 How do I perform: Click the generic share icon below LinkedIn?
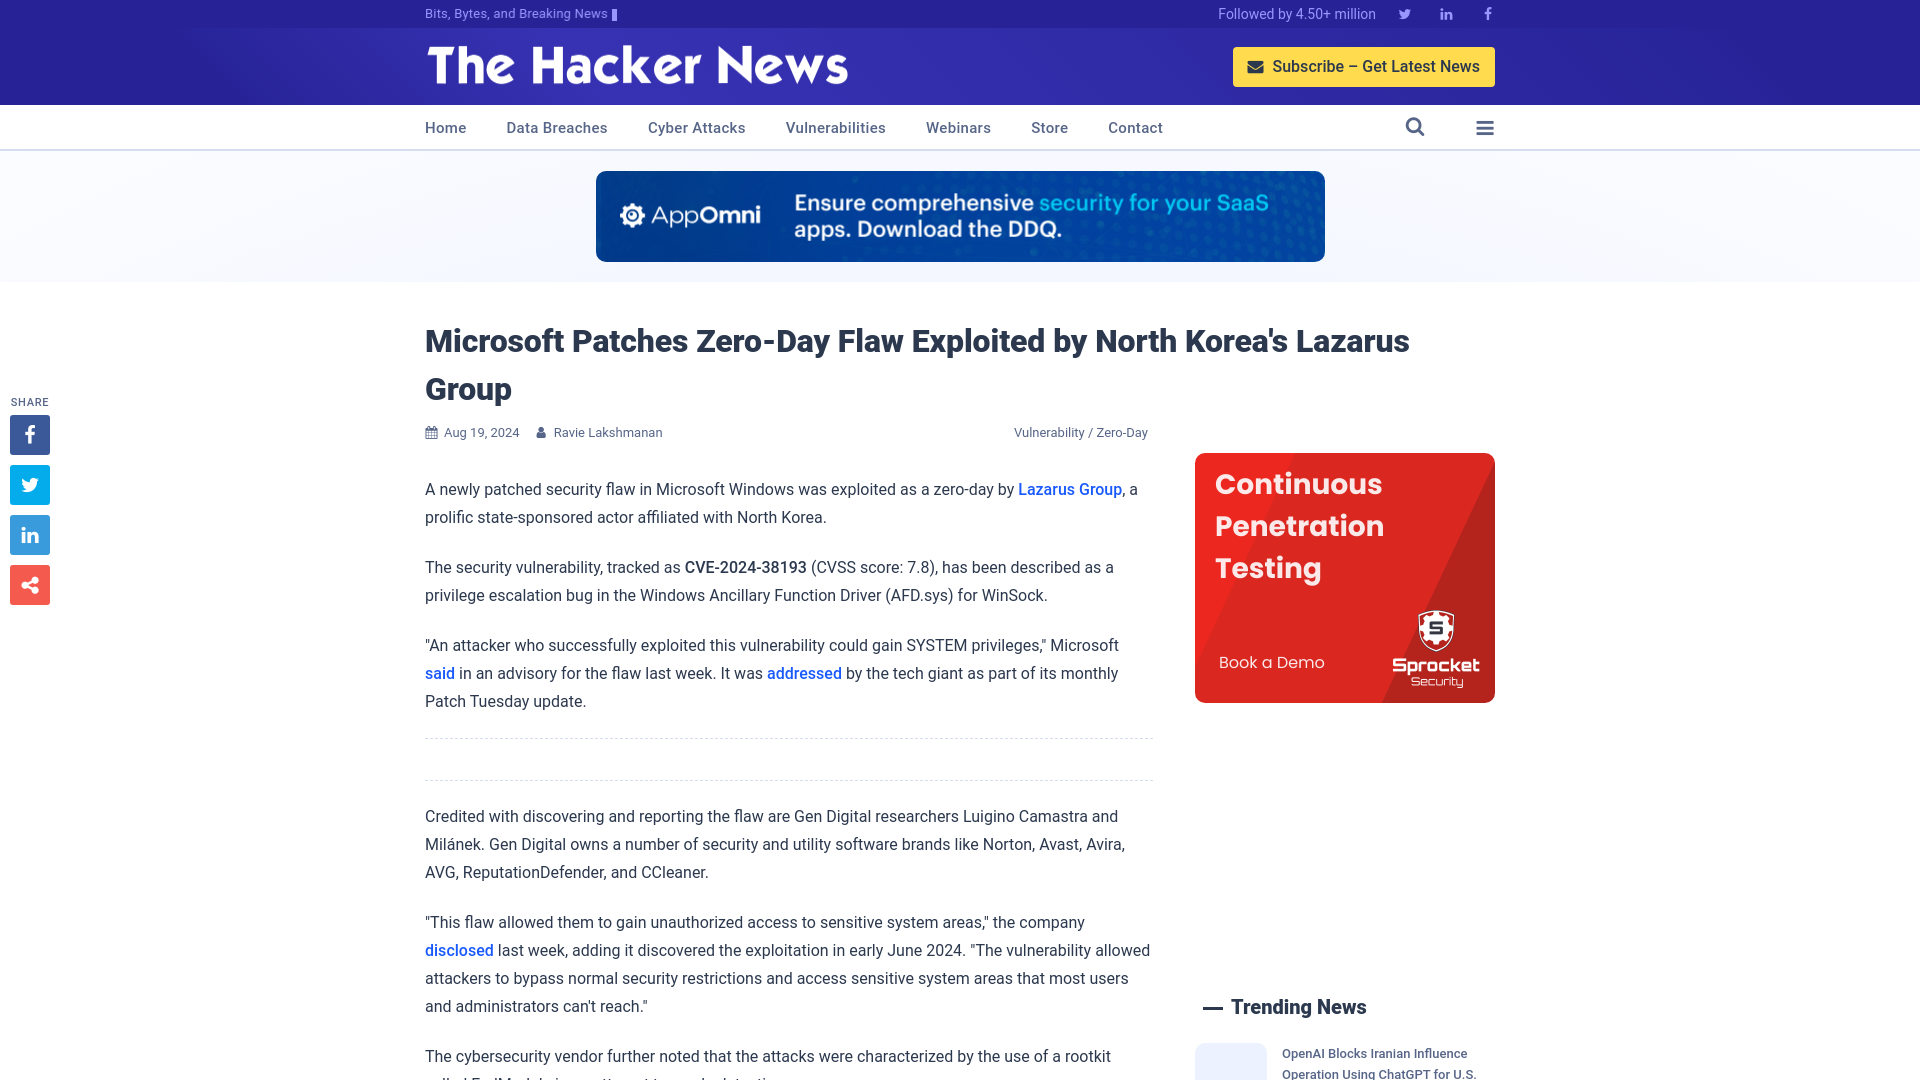coord(29,584)
